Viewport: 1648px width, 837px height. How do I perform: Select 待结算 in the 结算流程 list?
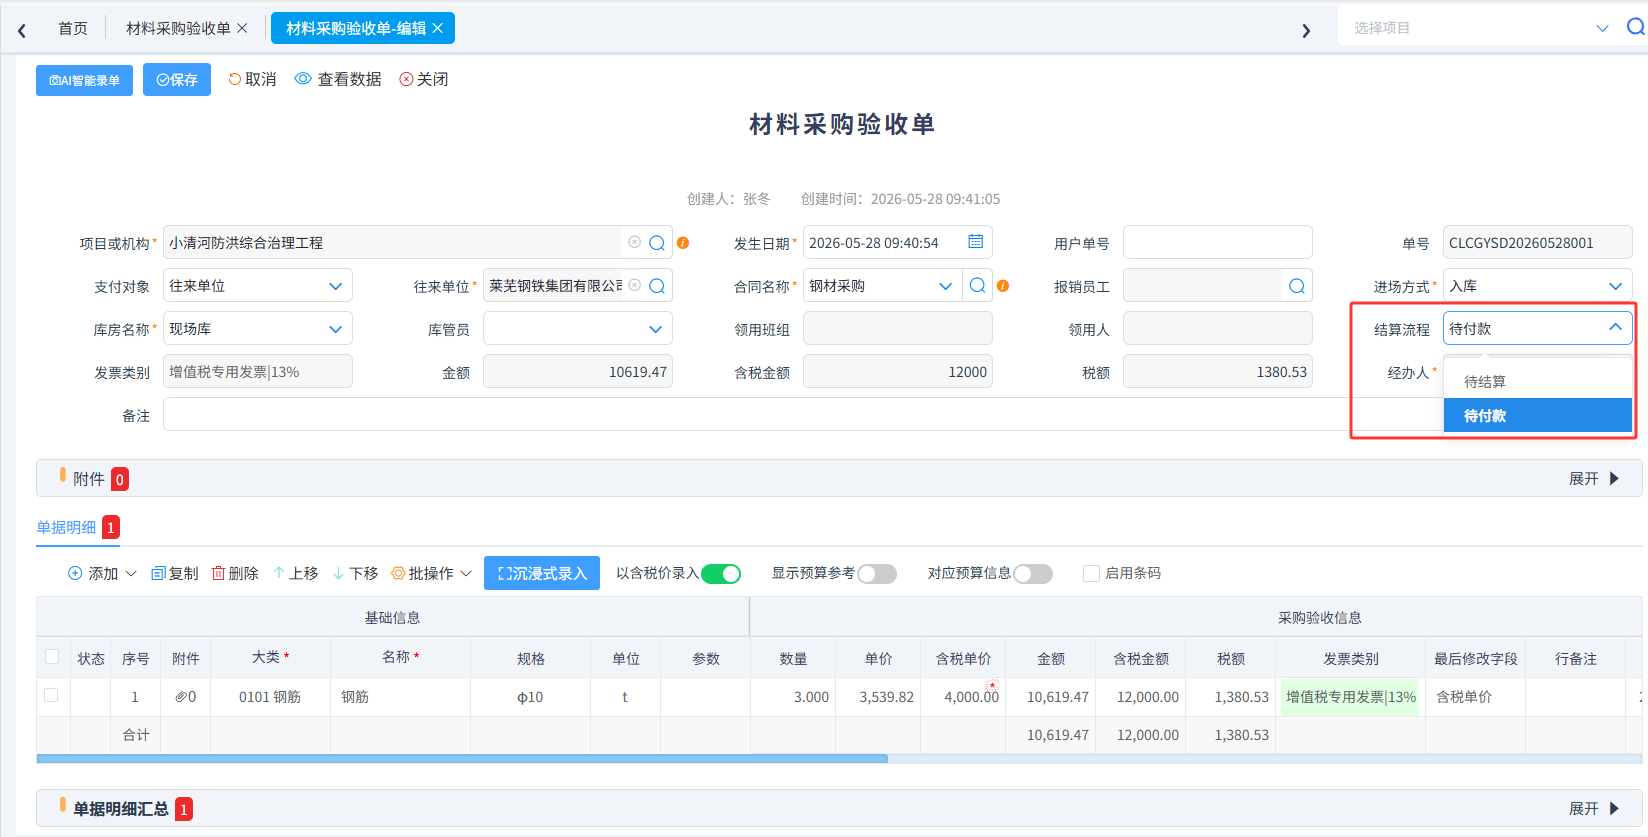[x=1538, y=381]
